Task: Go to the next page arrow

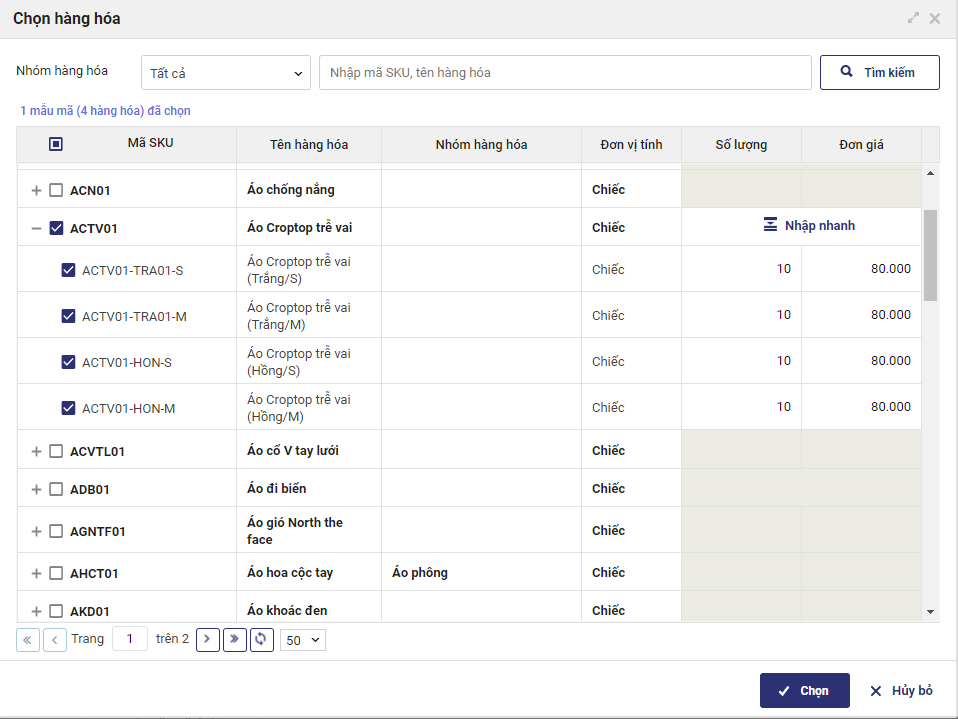Action: pyautogui.click(x=208, y=639)
